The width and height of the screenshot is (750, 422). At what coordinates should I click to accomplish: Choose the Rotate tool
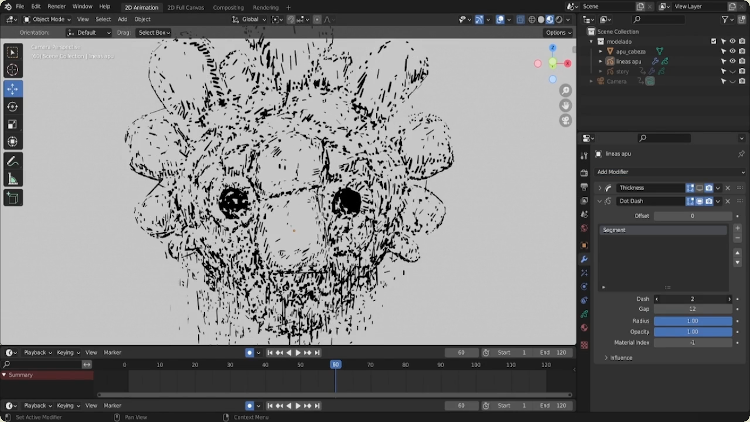point(13,107)
